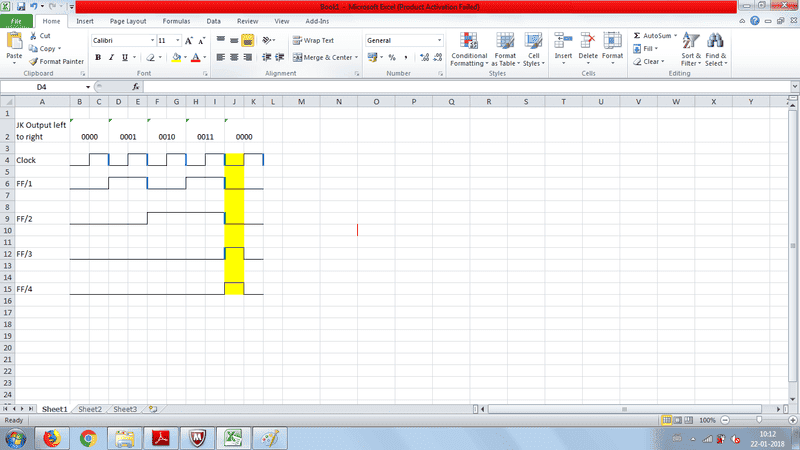This screenshot has height=450, width=800.
Task: Toggle Bold formatting
Action: (x=98, y=57)
